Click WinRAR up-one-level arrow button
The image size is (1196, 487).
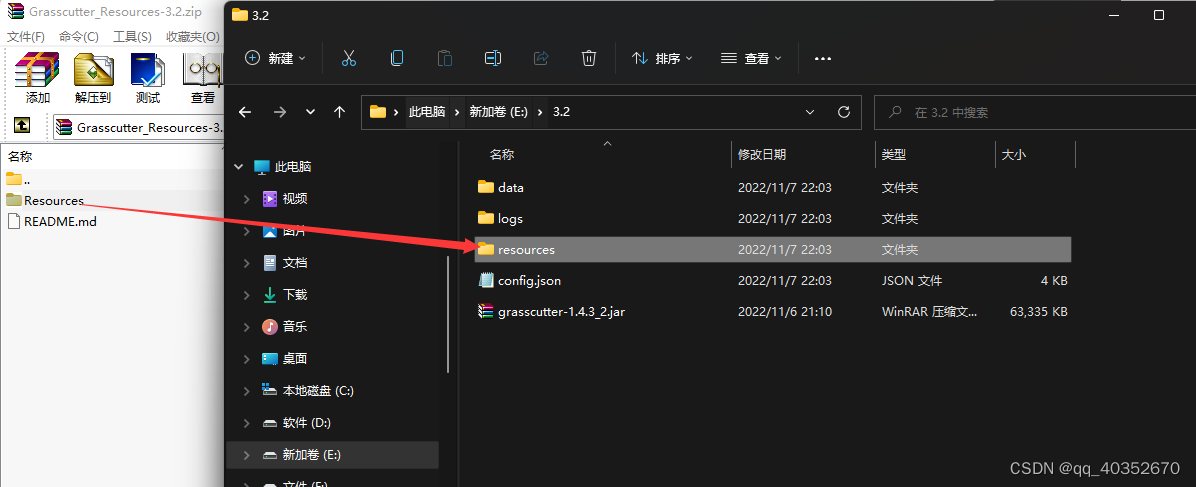pos(23,126)
